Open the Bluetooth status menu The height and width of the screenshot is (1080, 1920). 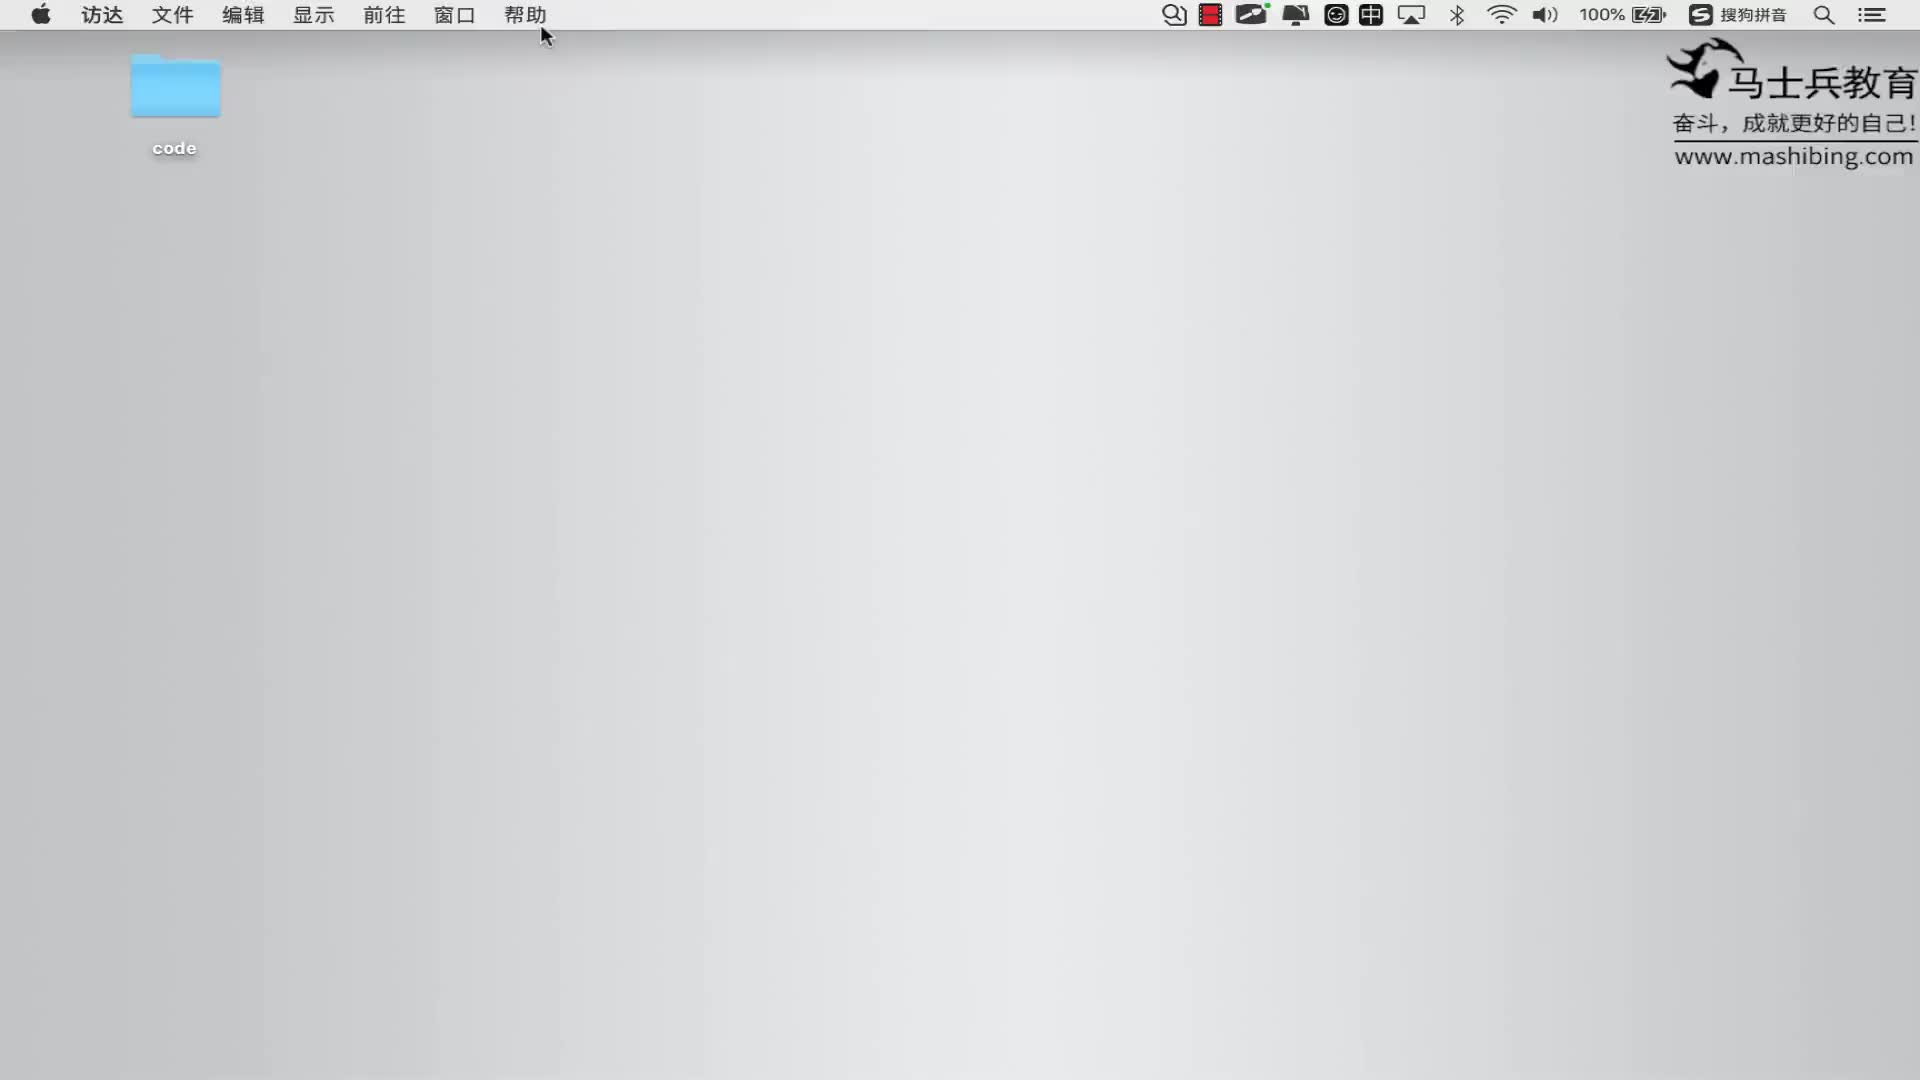coord(1457,15)
